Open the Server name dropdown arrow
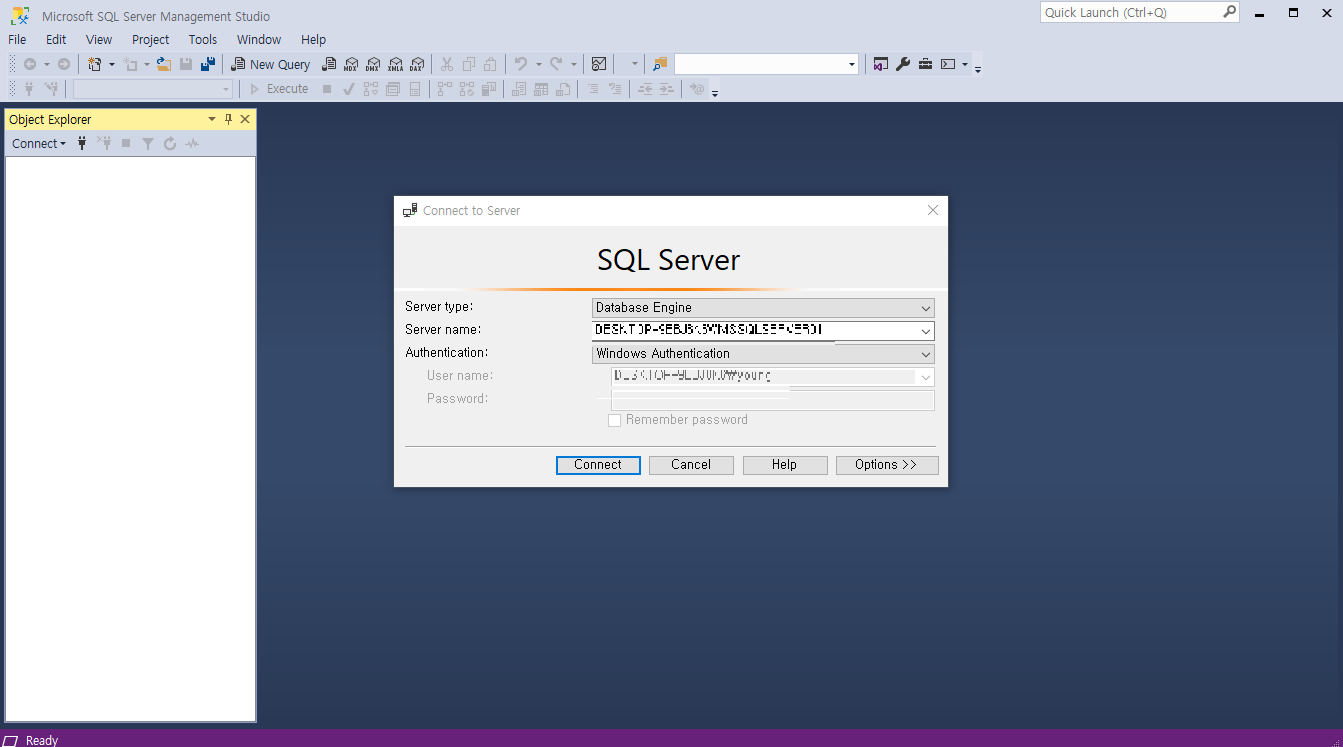 [x=926, y=331]
